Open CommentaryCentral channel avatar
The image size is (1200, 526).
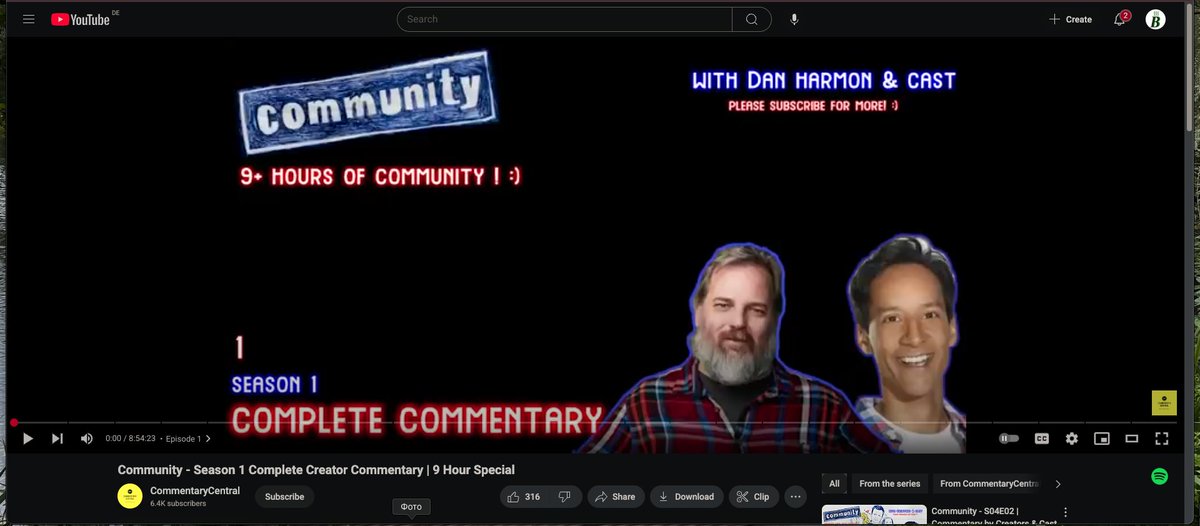tap(130, 496)
